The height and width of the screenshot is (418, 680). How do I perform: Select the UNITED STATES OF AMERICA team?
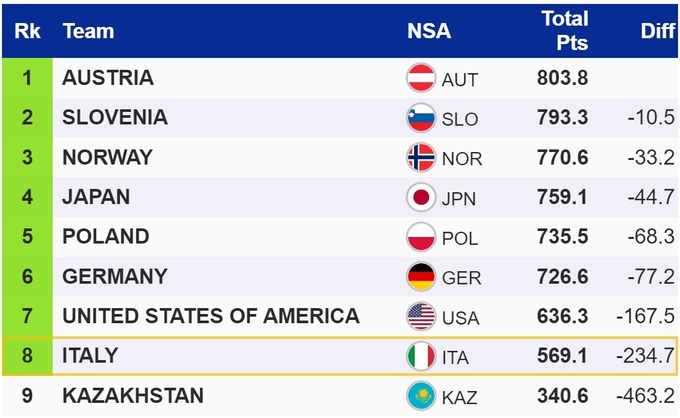tap(210, 316)
